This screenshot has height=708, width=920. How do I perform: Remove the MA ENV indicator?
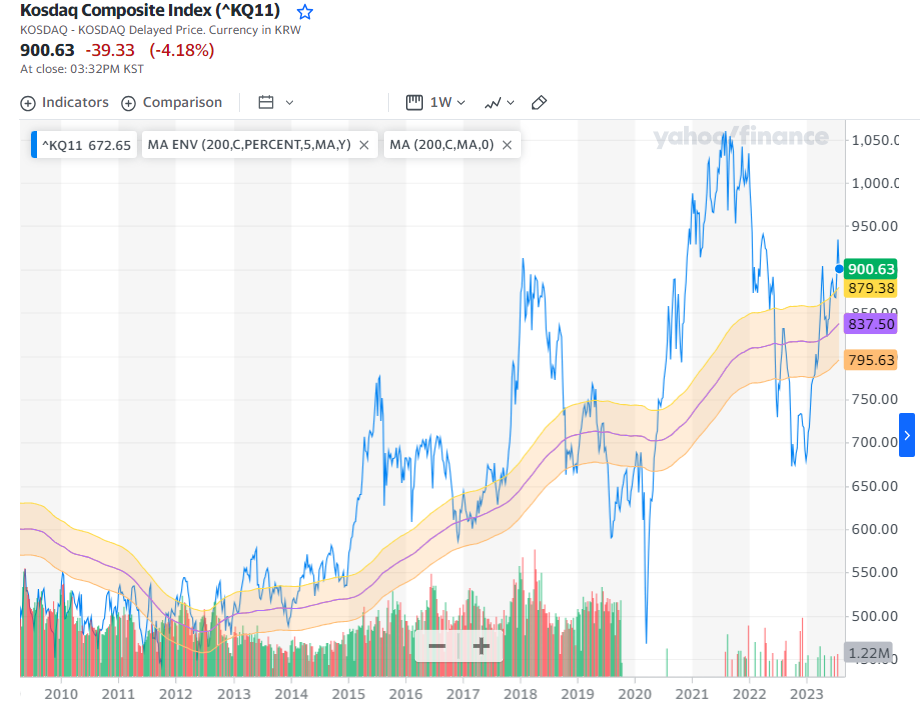coord(364,145)
